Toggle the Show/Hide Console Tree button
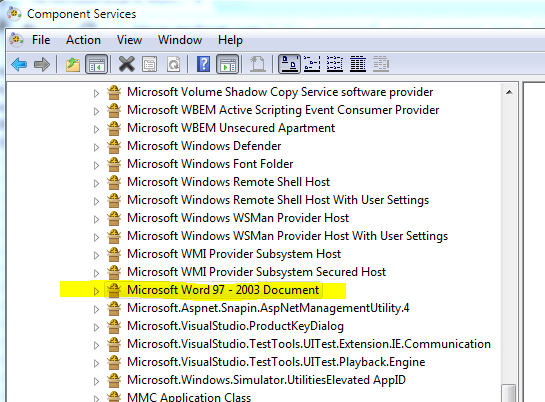This screenshot has width=545, height=402. [97, 64]
